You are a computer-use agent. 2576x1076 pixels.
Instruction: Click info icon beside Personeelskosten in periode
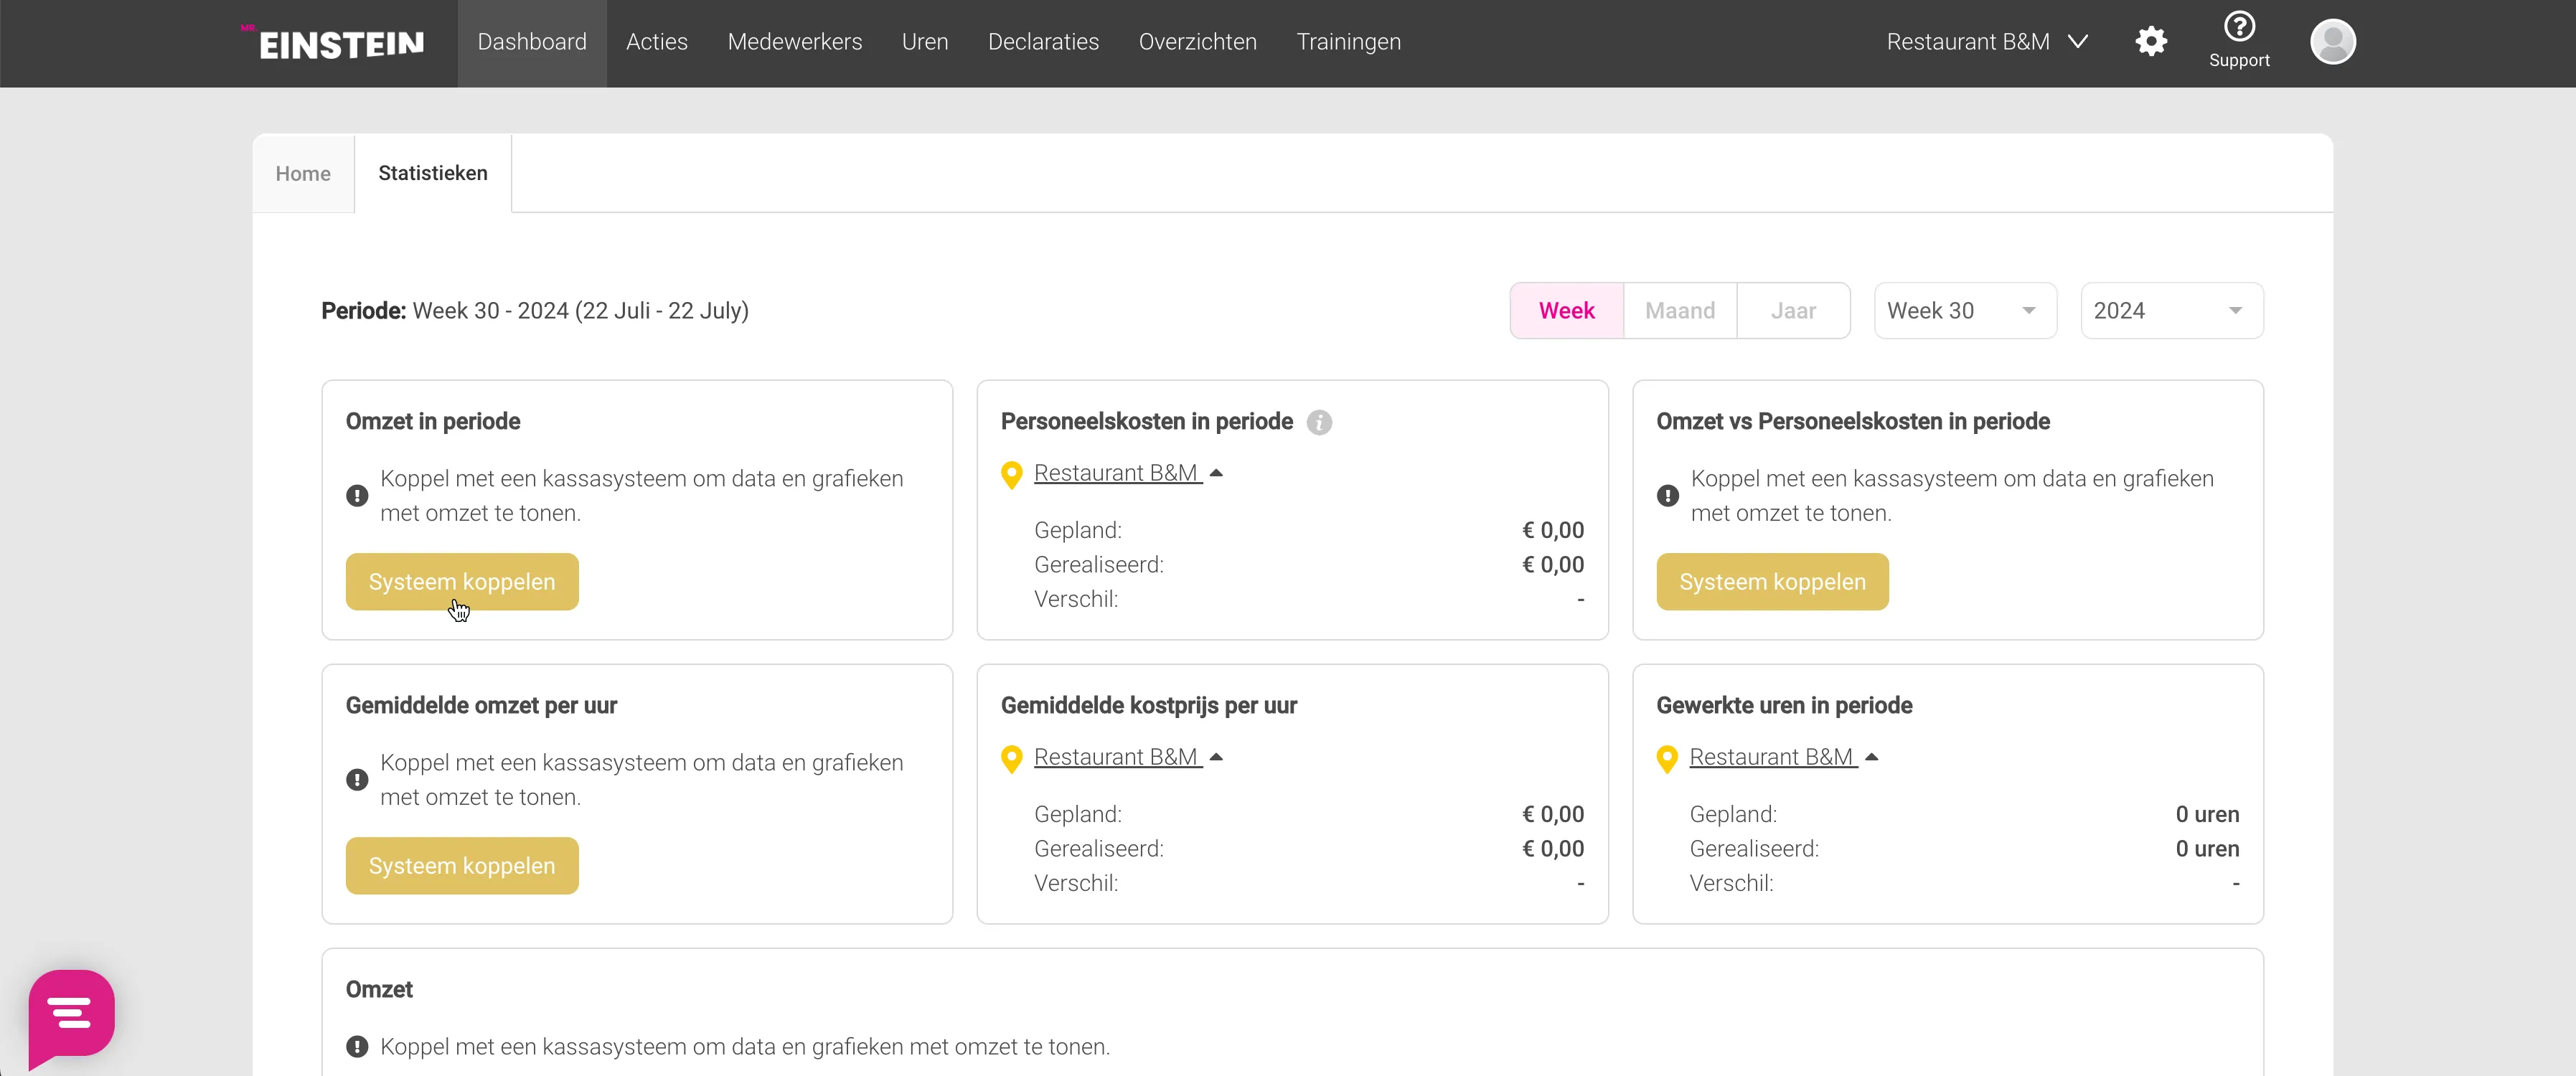click(1319, 423)
